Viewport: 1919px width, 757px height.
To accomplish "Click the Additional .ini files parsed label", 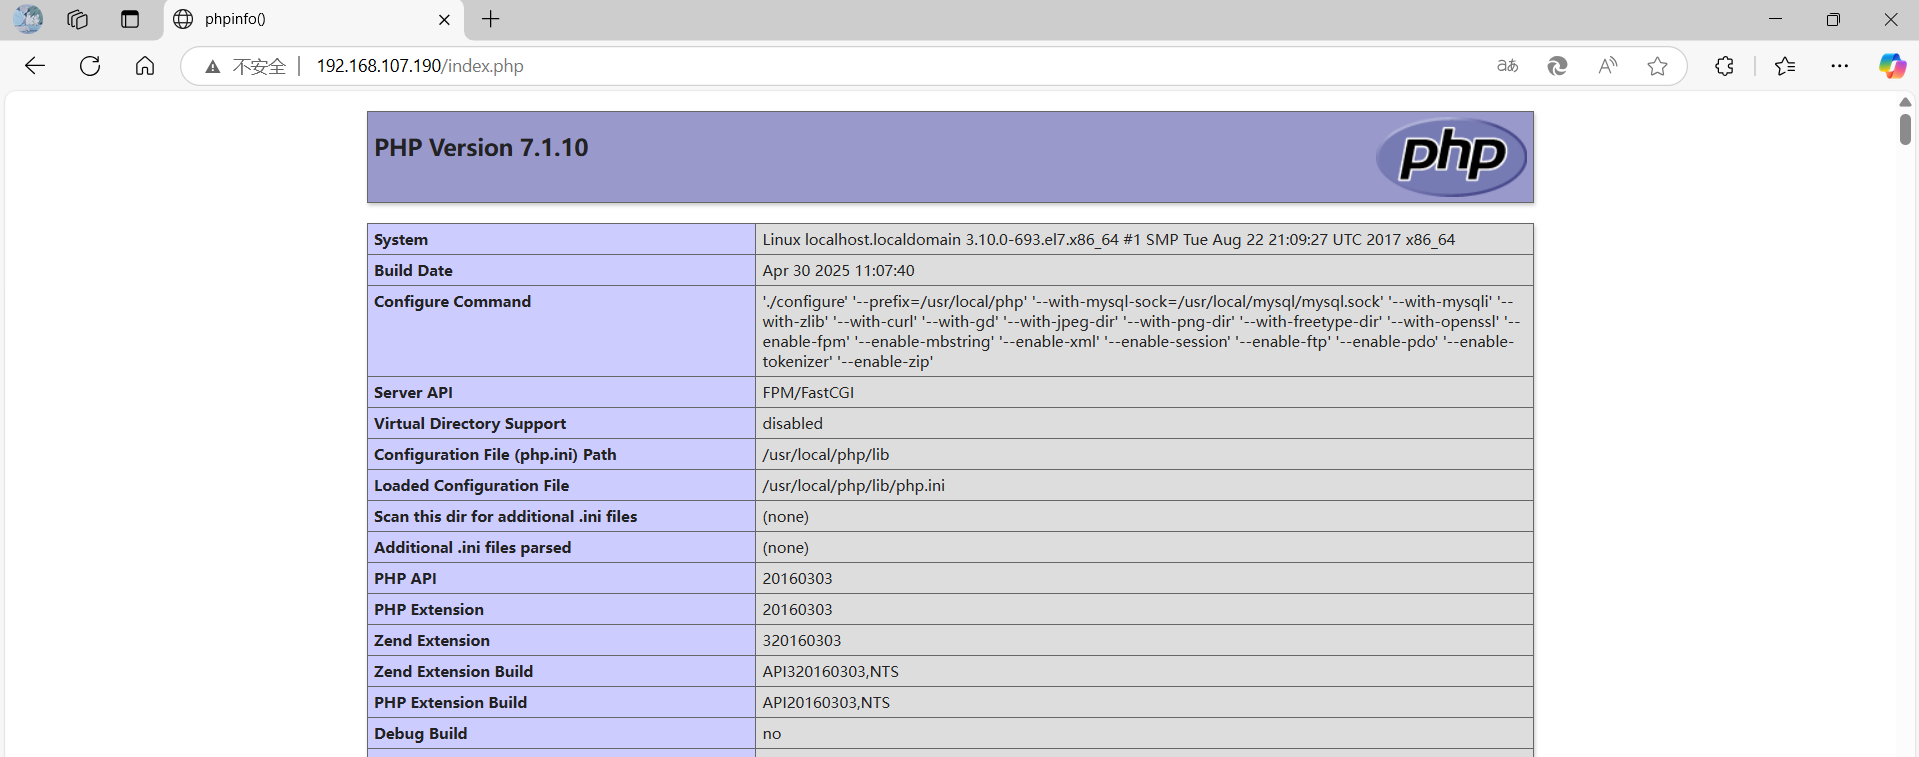I will (472, 548).
